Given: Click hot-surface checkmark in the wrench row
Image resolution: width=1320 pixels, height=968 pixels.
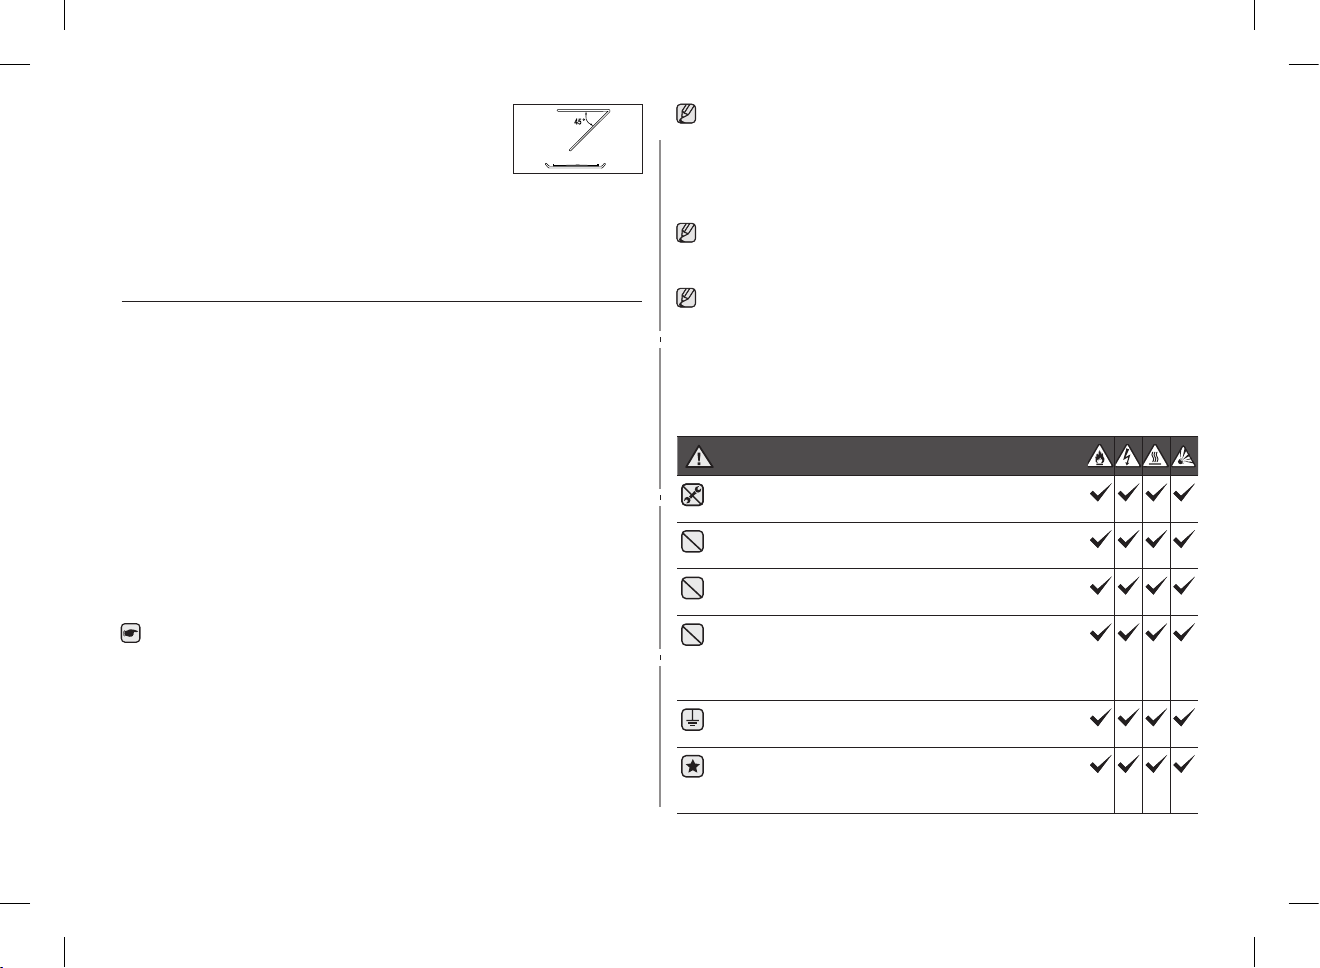Looking at the screenshot, I should (x=1156, y=493).
